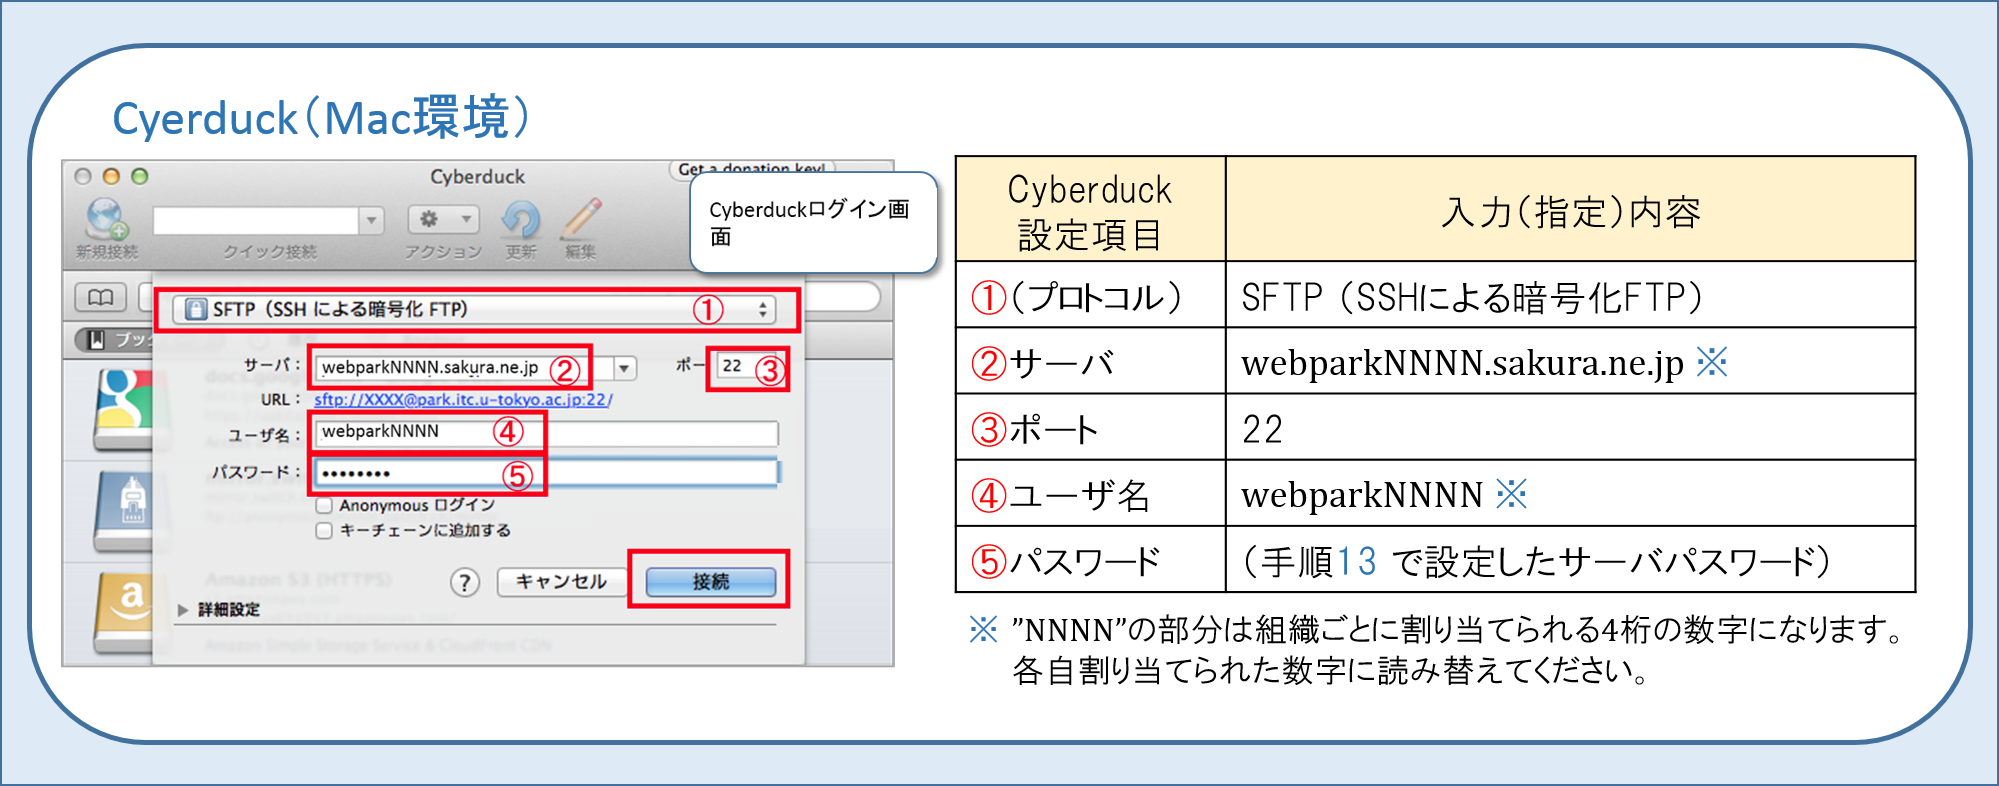Click the 新規接続 globe icon

(x=107, y=219)
